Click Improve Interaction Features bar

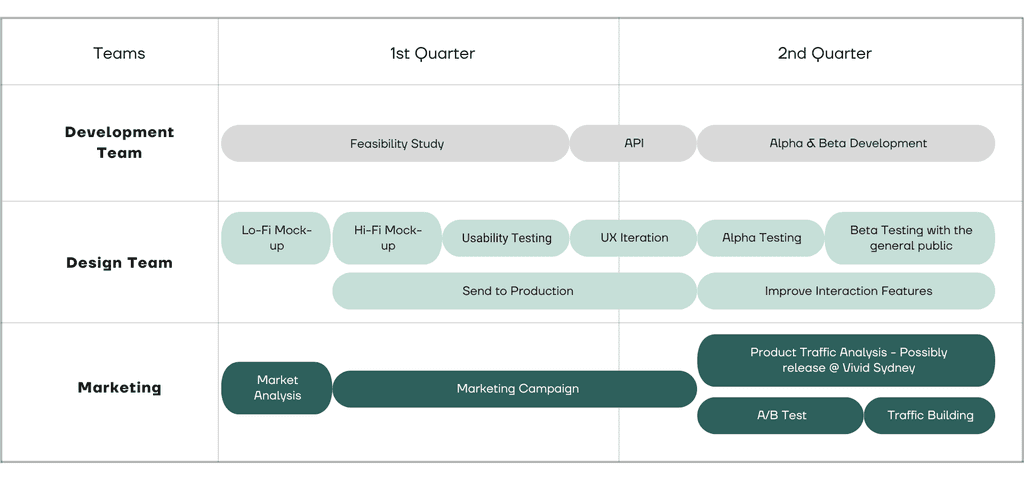846,291
